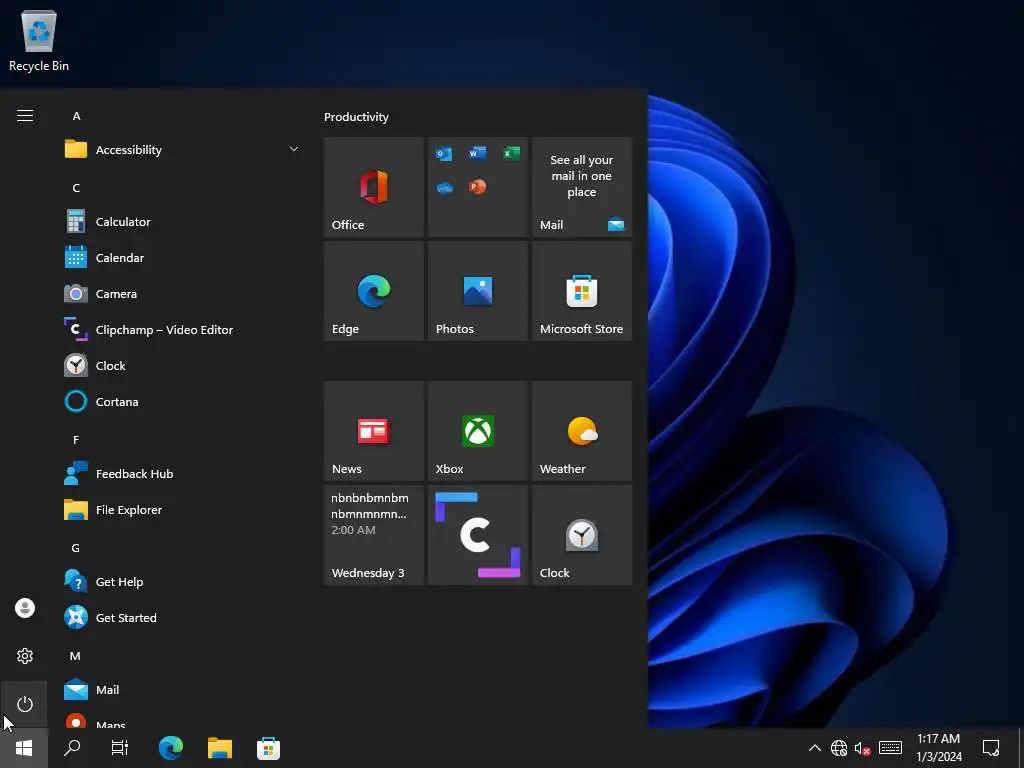Open Task View on the taskbar
Viewport: 1024px width, 768px height.
pyautogui.click(x=120, y=748)
